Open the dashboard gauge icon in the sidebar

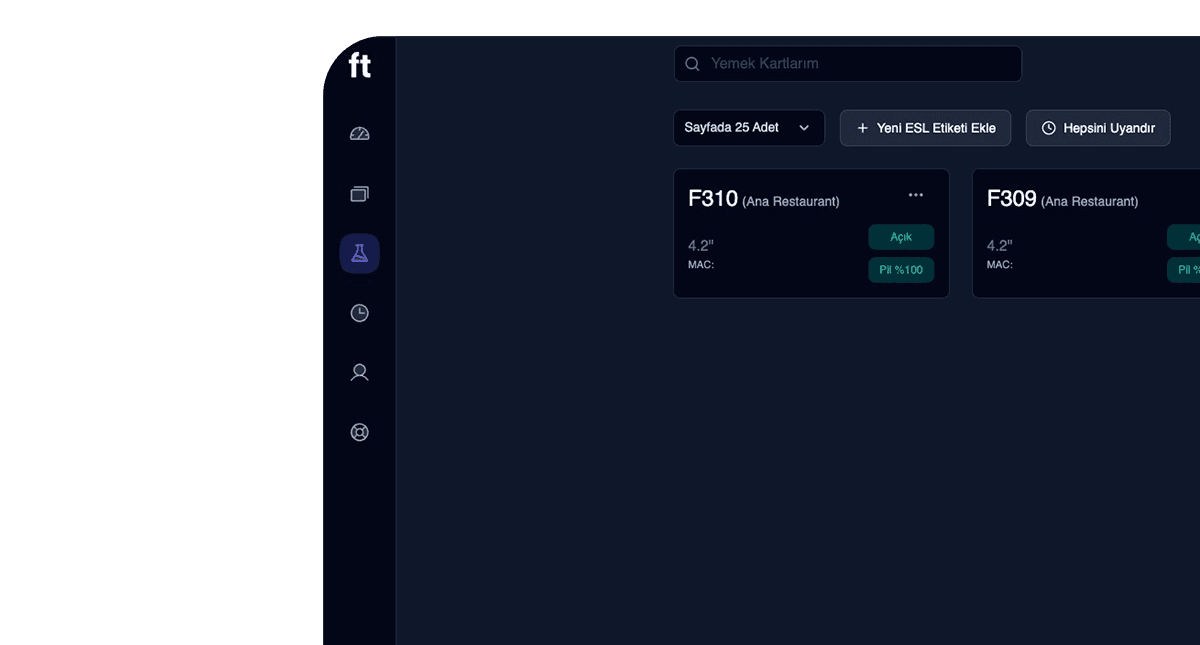[359, 134]
